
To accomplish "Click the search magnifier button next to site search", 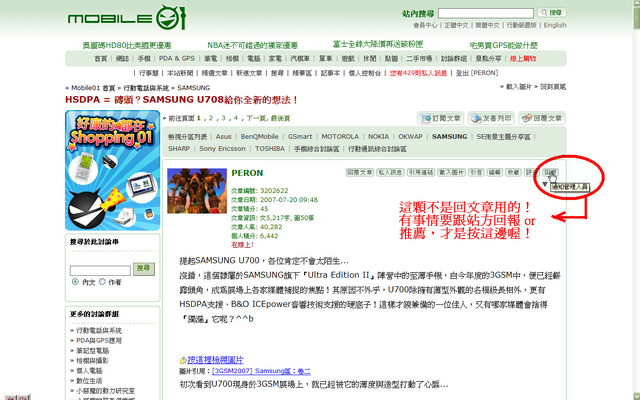I will [552, 13].
